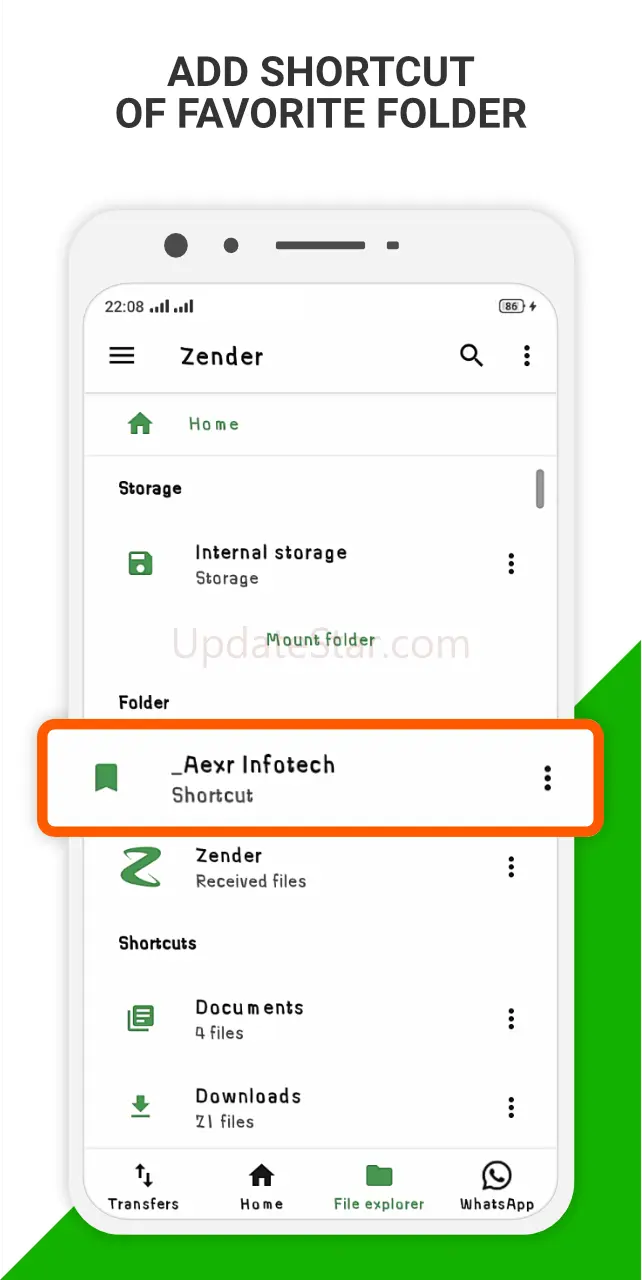This screenshot has width=642, height=1280.
Task: Open the top bar overflow menu
Action: pyautogui.click(x=527, y=355)
